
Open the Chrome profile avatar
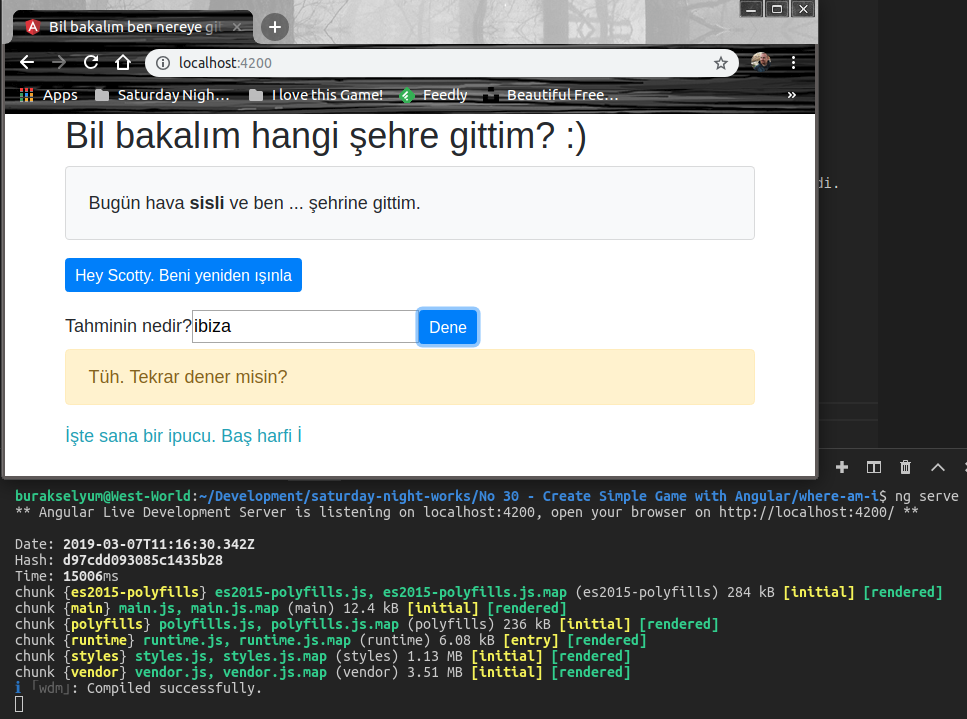[x=761, y=63]
